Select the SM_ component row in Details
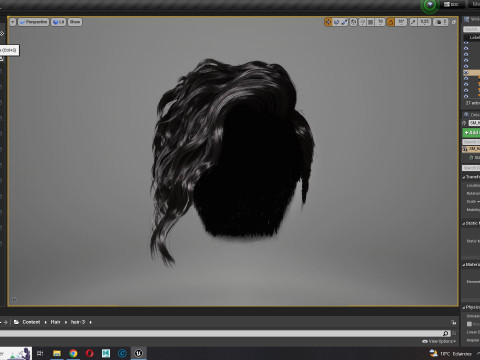The width and height of the screenshot is (480, 360). (x=471, y=149)
